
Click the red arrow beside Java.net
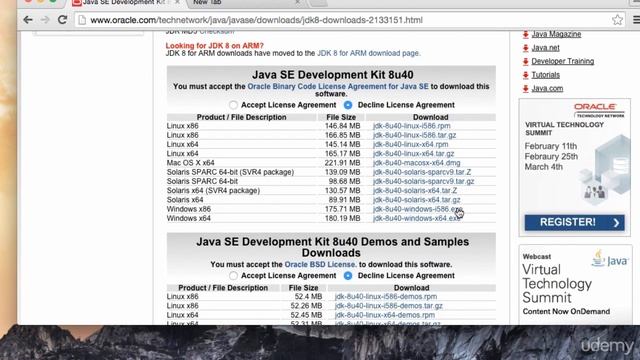coord(525,48)
